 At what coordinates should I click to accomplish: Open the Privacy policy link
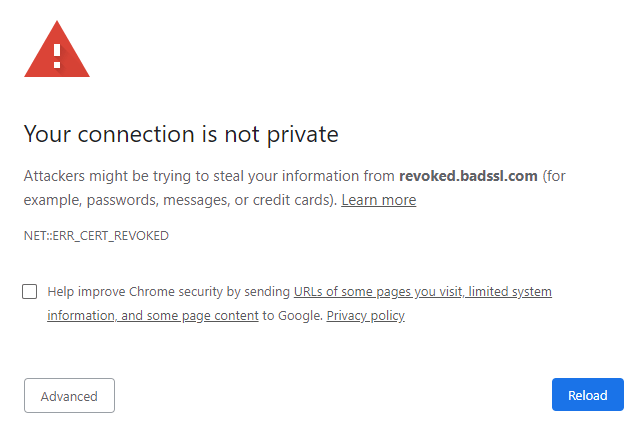(x=365, y=316)
